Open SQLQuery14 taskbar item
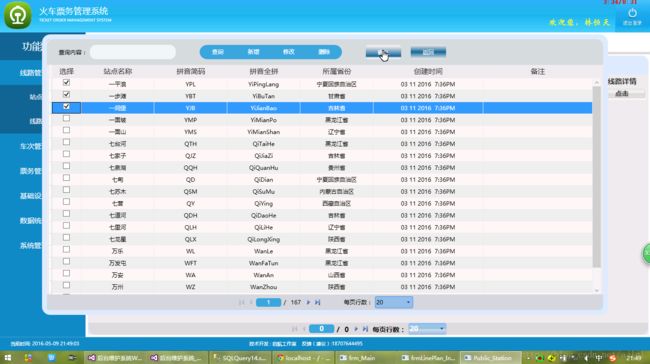This screenshot has height=364, width=650. (240, 357)
